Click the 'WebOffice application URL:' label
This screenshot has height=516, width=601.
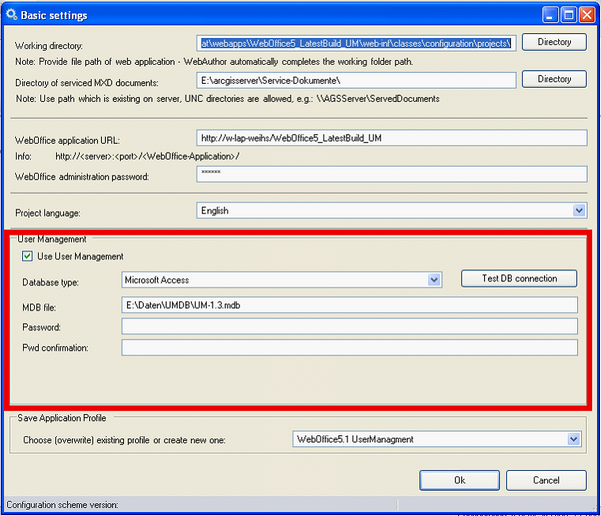(67, 141)
